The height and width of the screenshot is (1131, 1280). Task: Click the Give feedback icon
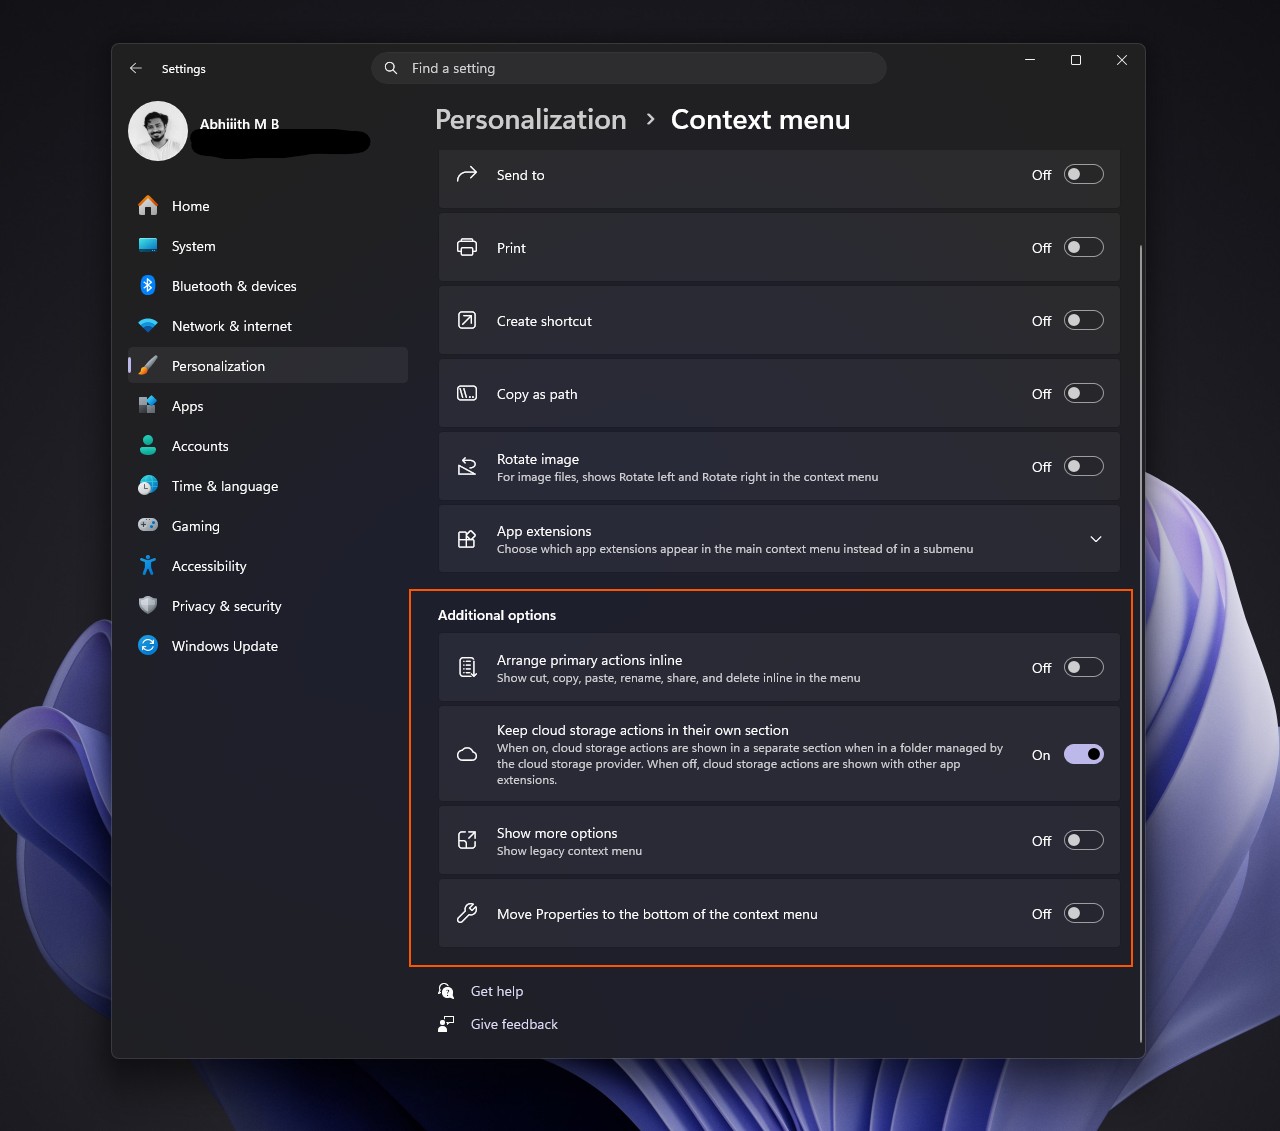446,1024
